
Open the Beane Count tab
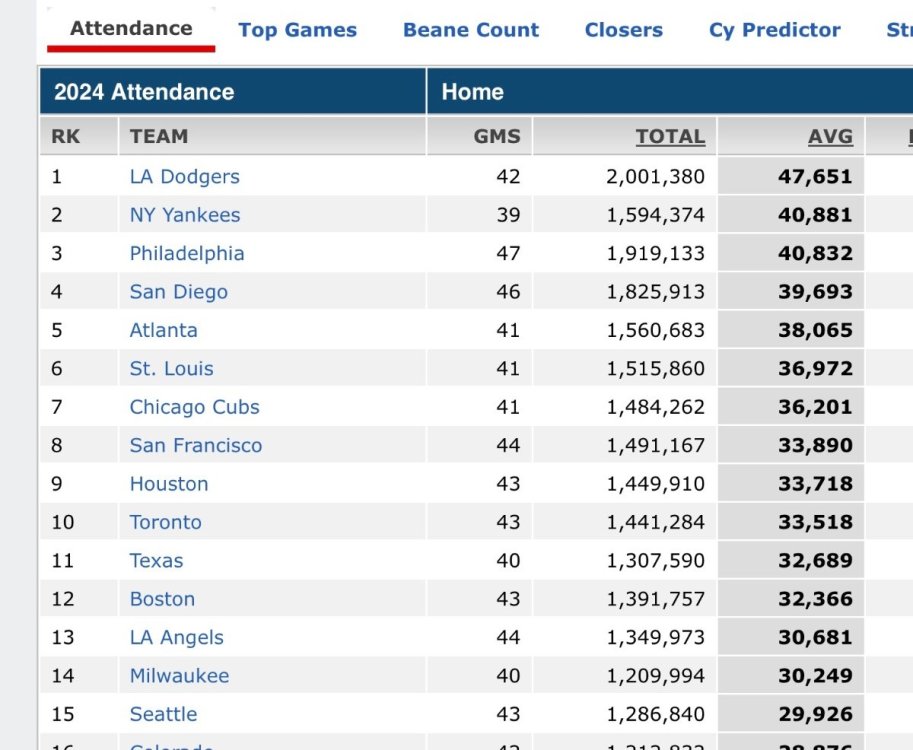click(x=471, y=30)
